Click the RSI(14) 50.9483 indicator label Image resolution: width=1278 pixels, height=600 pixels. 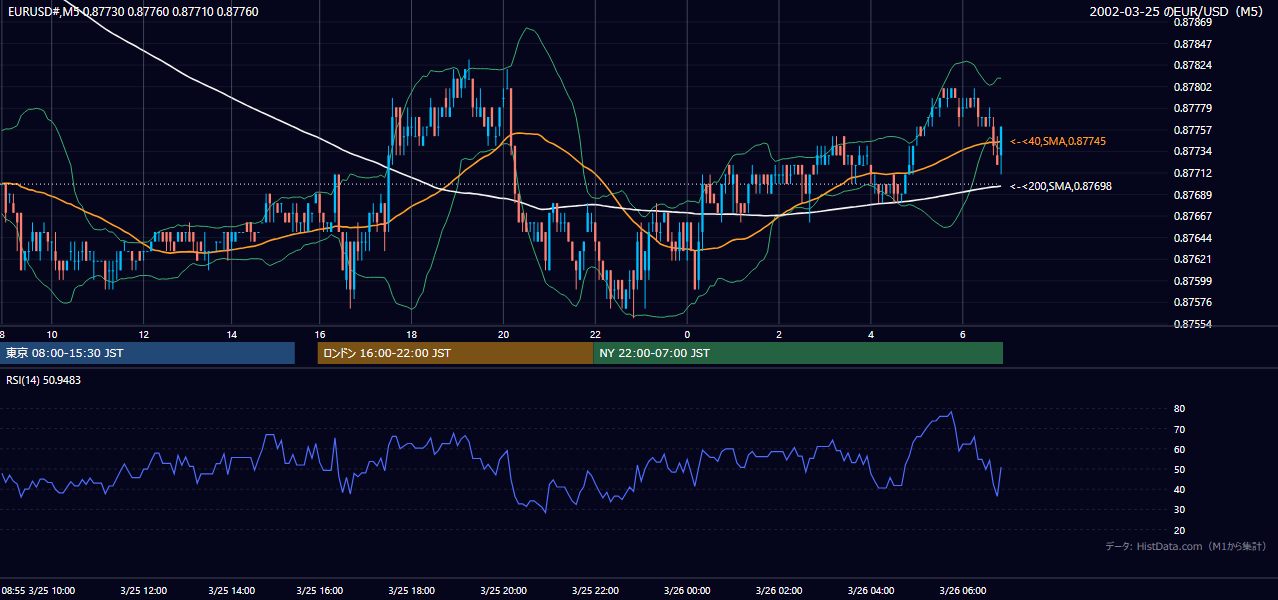[x=43, y=380]
